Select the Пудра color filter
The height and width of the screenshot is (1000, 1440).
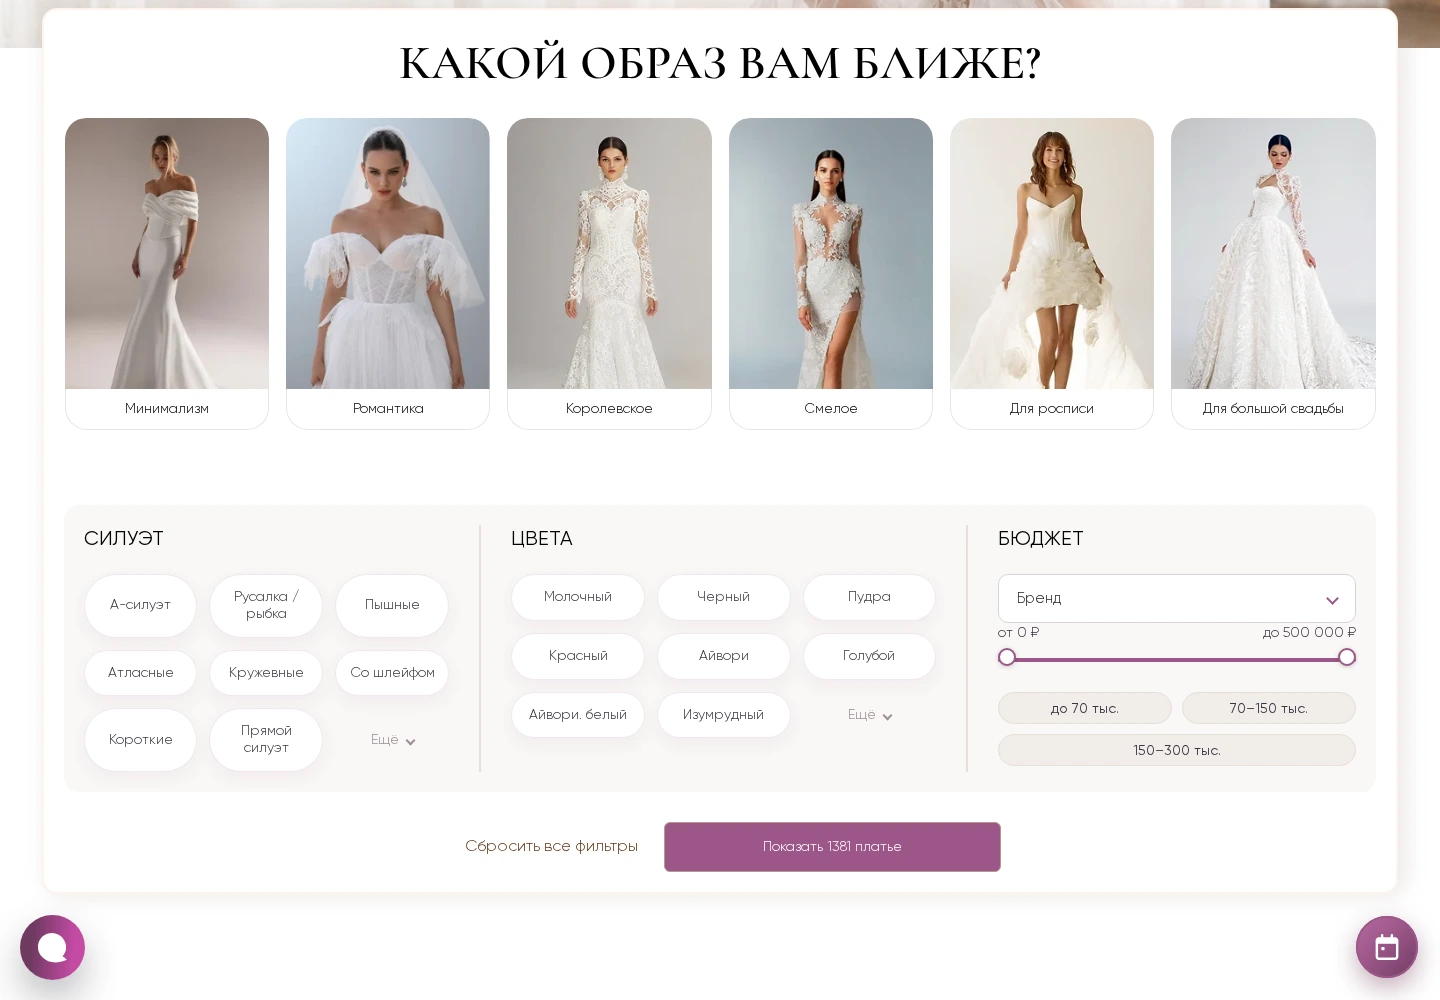(869, 597)
